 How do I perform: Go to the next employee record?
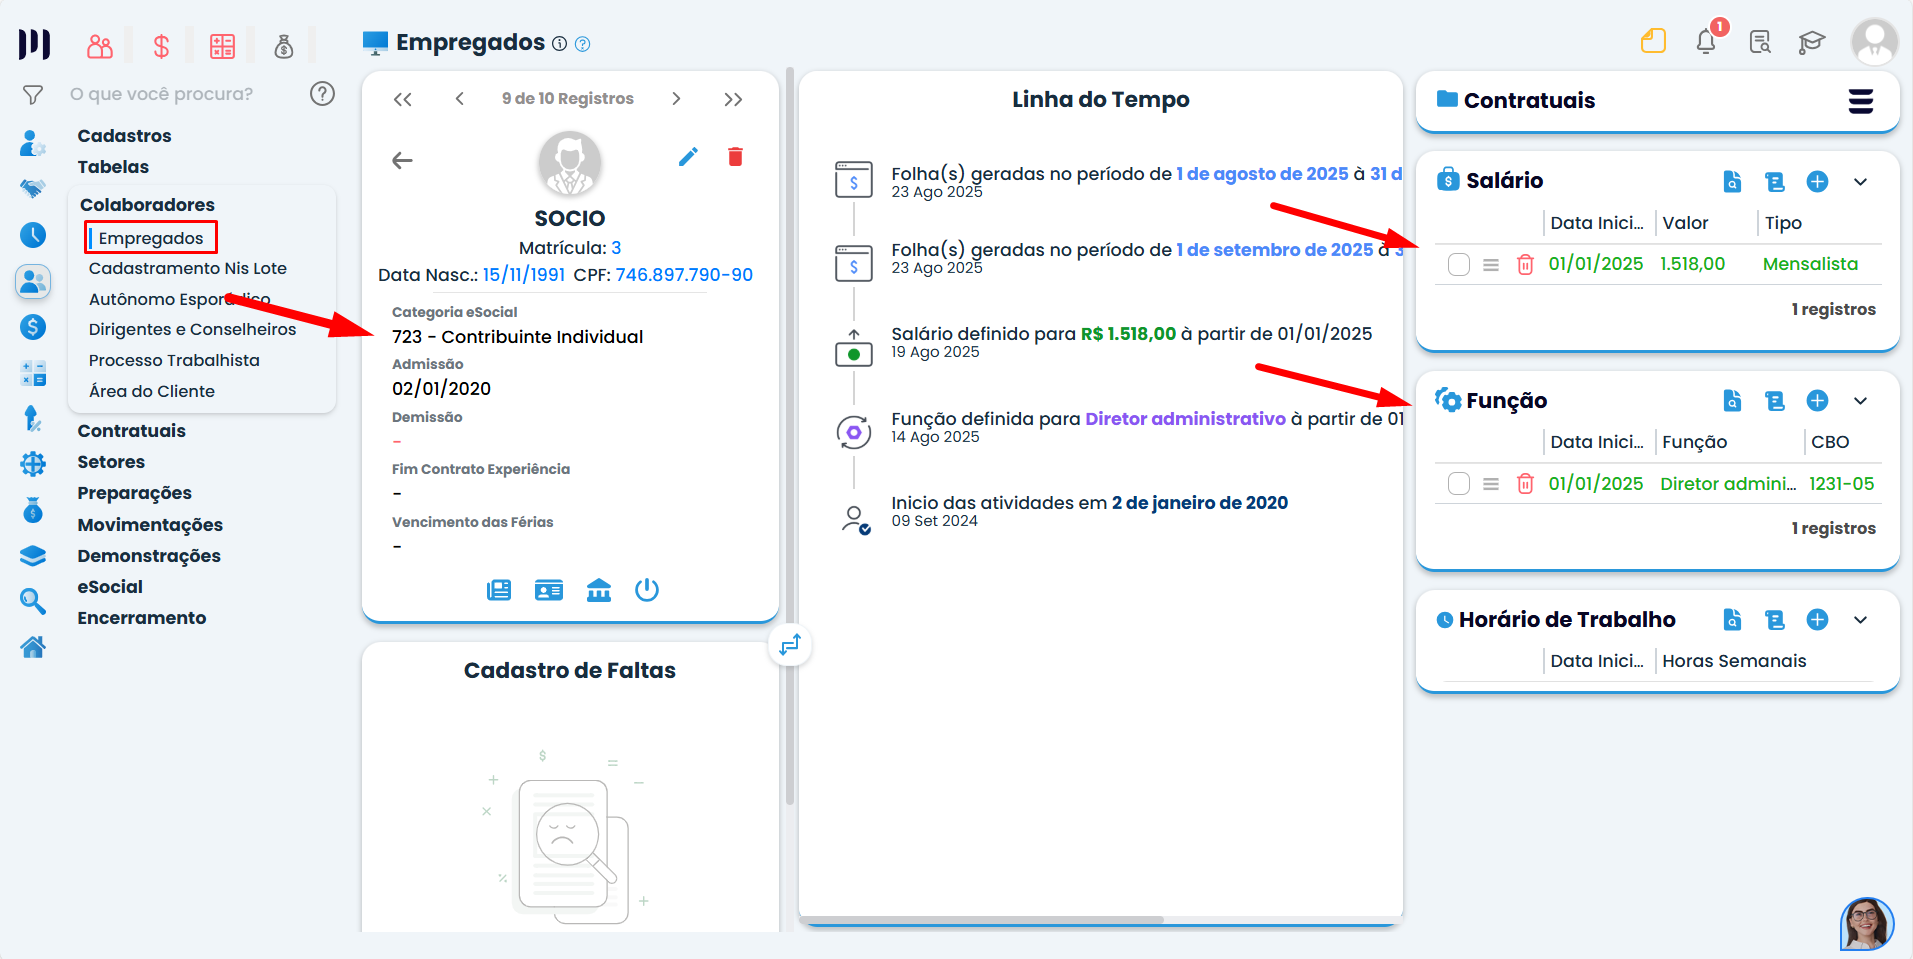tap(676, 99)
